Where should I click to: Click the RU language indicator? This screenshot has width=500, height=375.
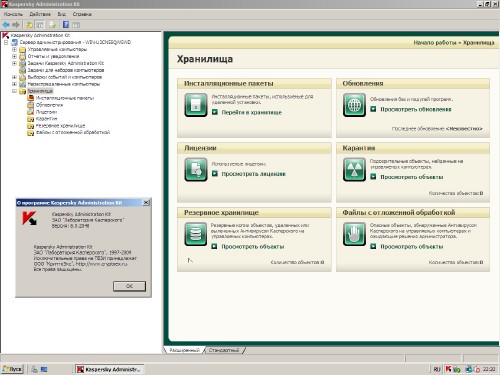pos(437,369)
